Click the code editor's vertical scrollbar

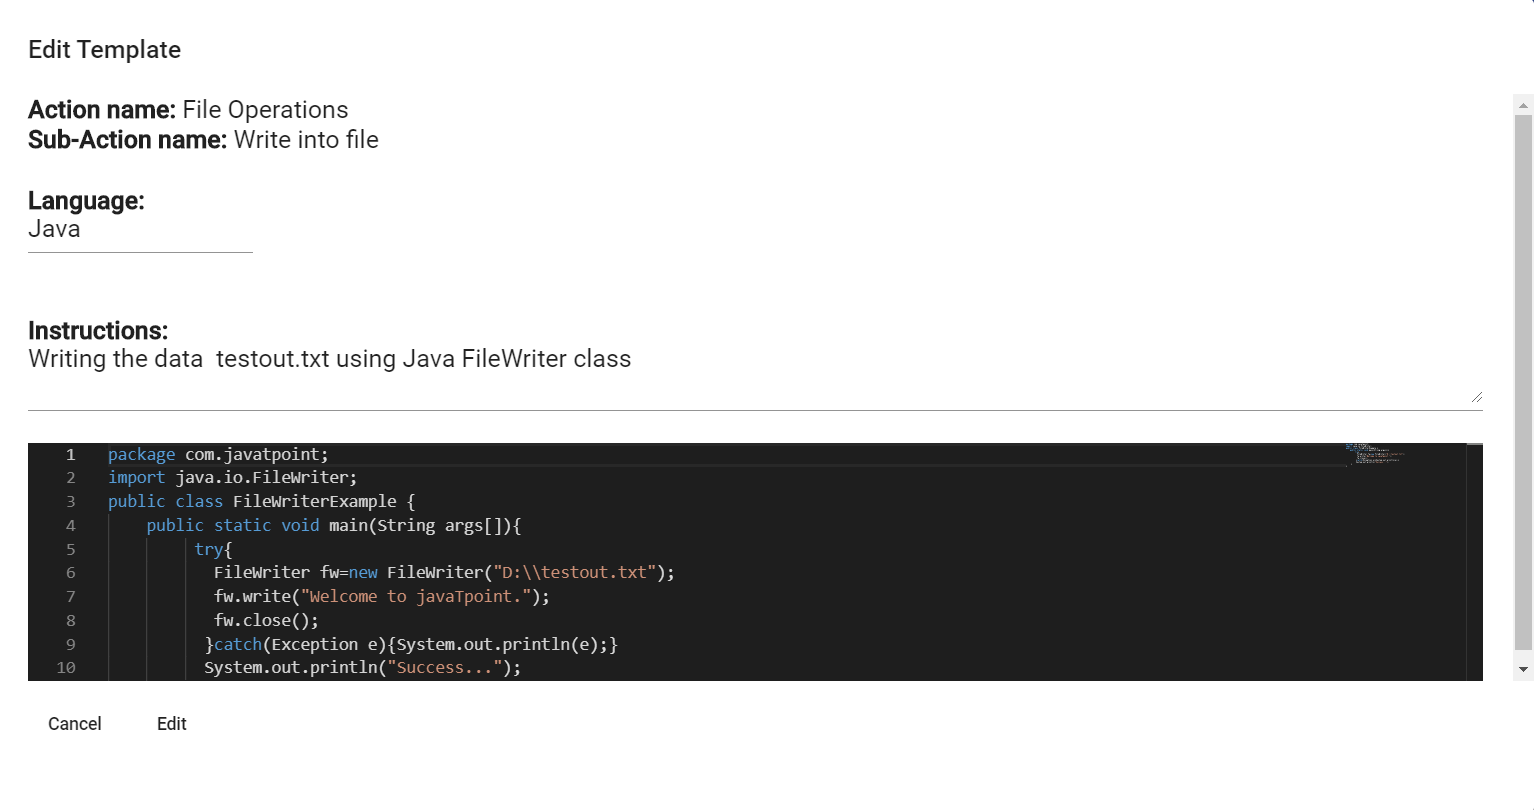tap(1474, 562)
